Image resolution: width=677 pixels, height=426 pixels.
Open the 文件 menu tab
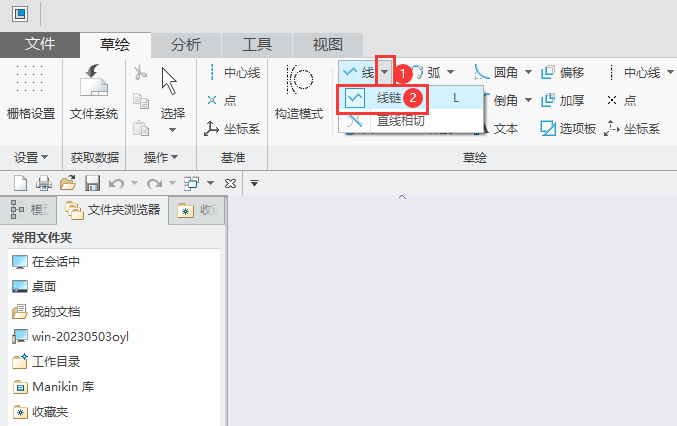40,44
